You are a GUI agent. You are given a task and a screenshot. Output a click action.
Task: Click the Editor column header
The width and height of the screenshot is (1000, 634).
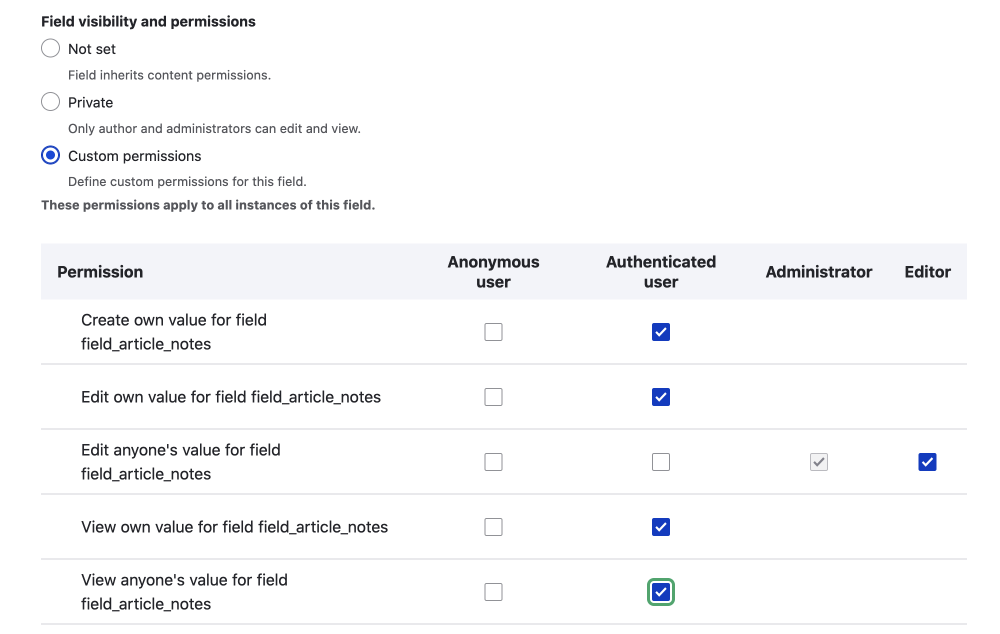coord(927,271)
